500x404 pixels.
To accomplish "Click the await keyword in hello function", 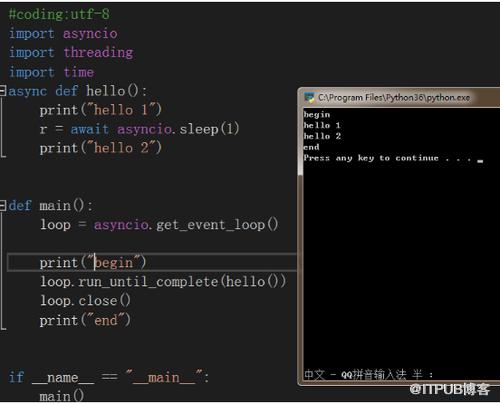I will (x=90, y=129).
